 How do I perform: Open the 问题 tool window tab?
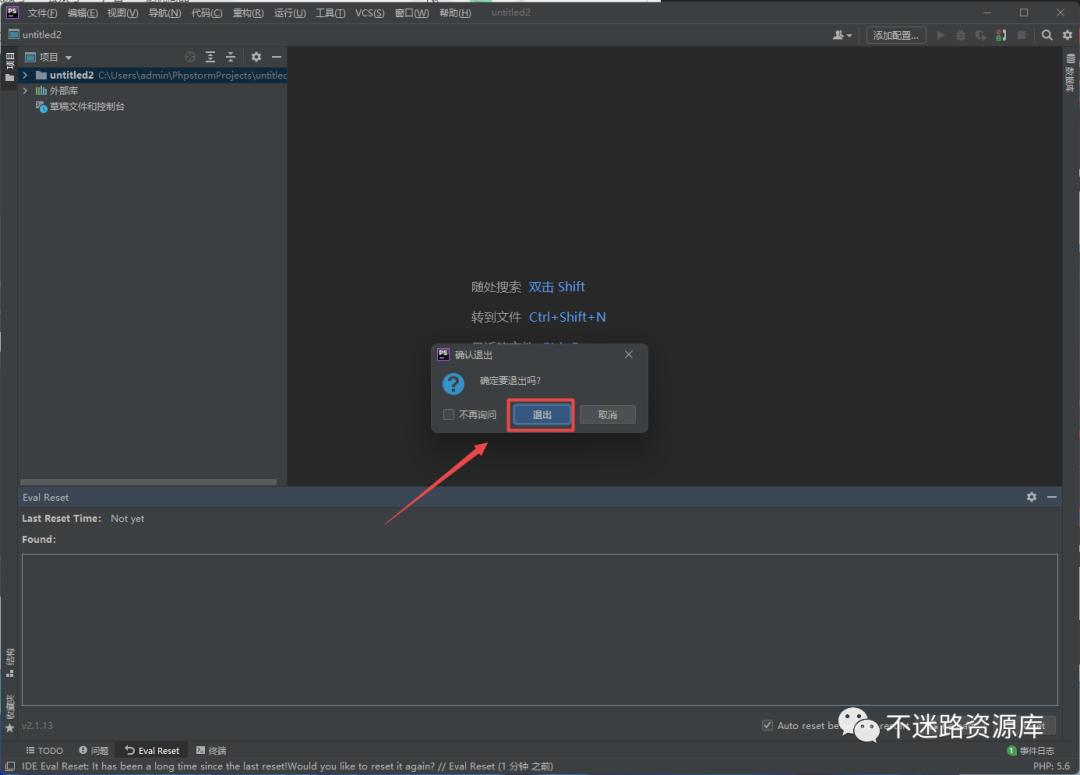(93, 751)
